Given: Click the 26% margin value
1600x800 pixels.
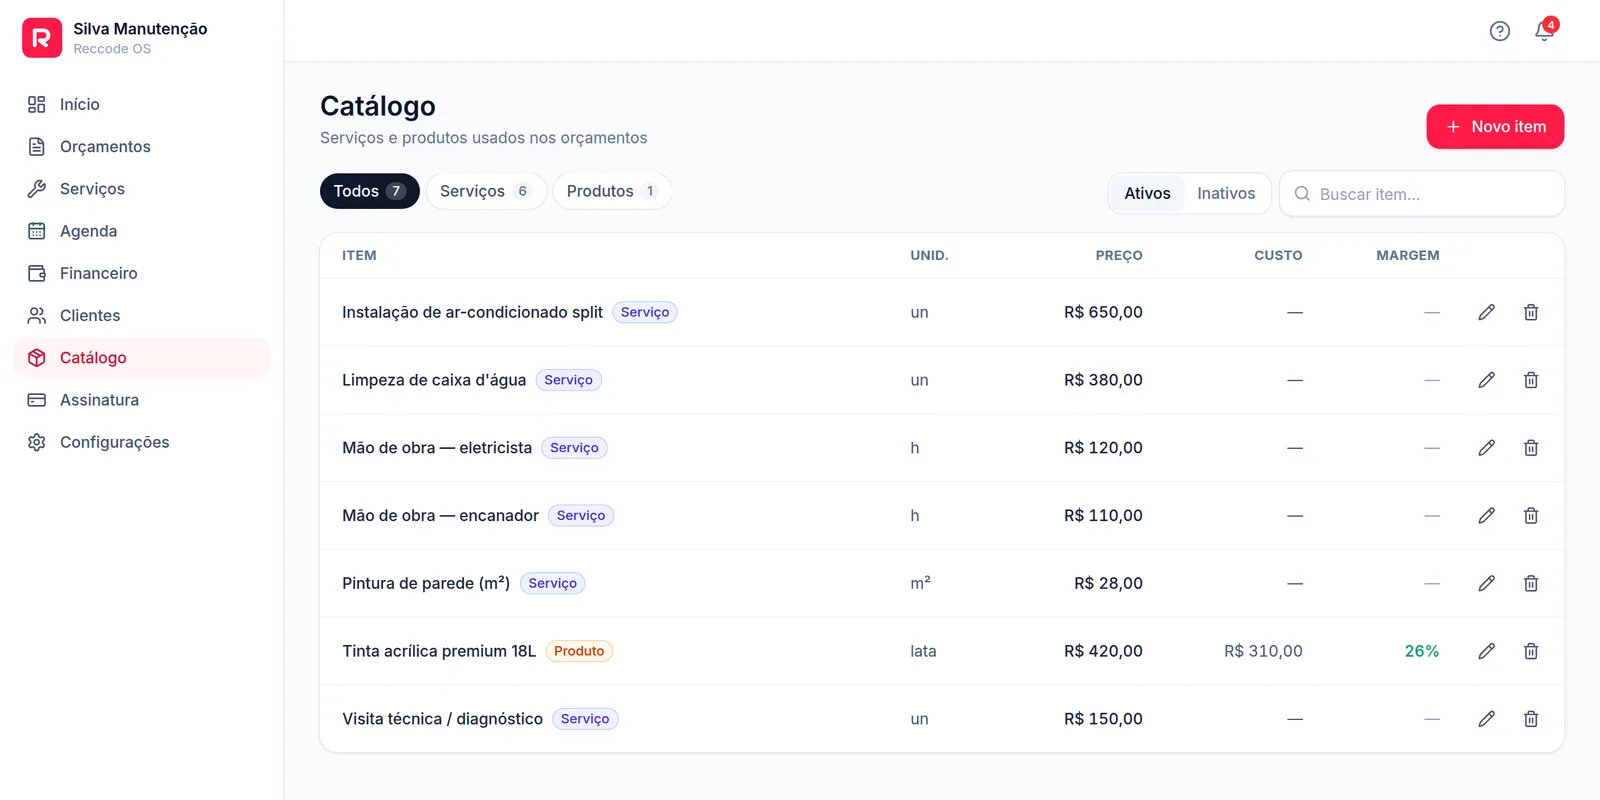Looking at the screenshot, I should coord(1422,651).
